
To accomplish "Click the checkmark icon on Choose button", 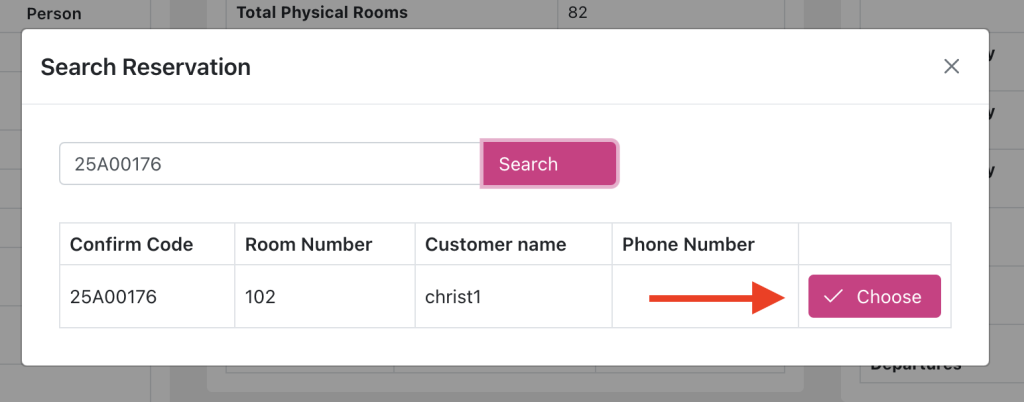I will click(x=833, y=296).
